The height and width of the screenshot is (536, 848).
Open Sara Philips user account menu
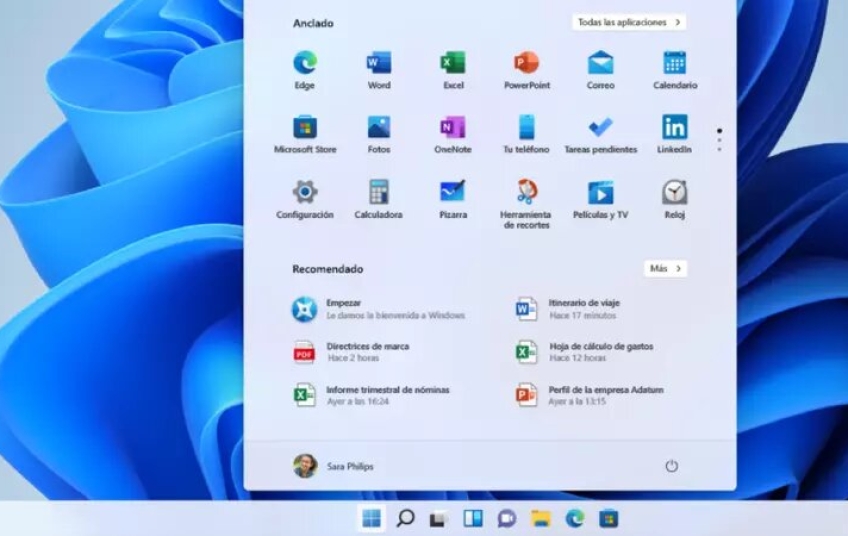point(334,466)
